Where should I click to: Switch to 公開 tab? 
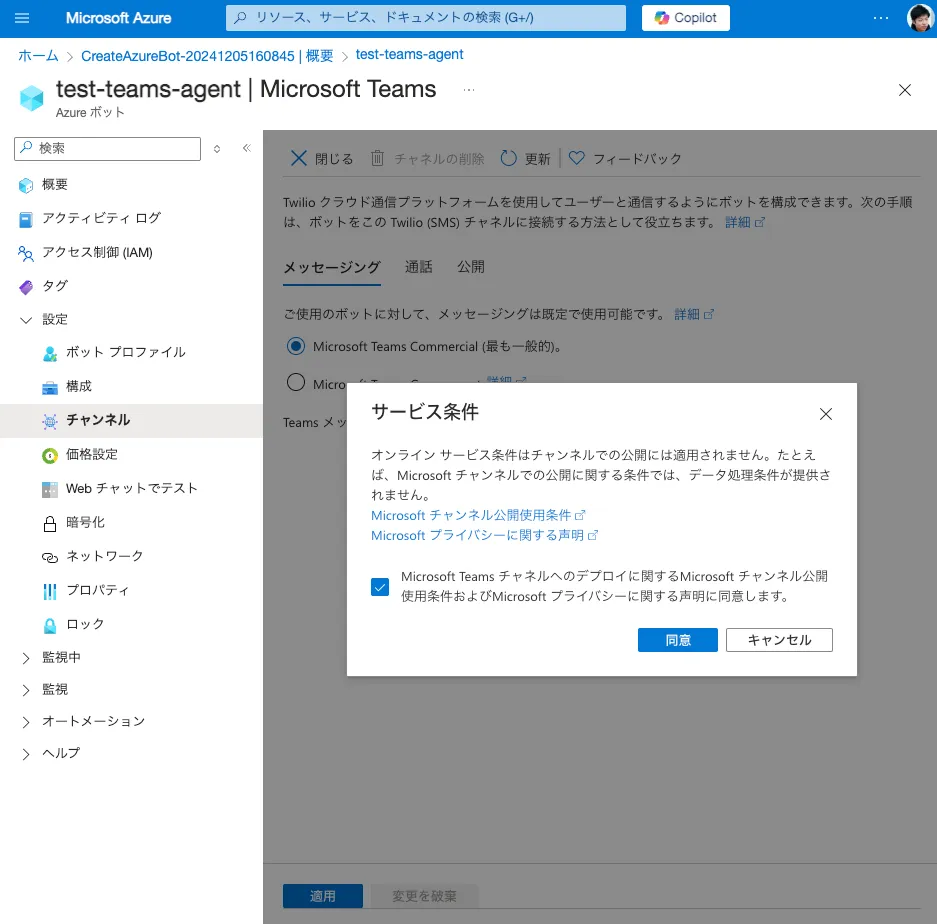(x=471, y=267)
